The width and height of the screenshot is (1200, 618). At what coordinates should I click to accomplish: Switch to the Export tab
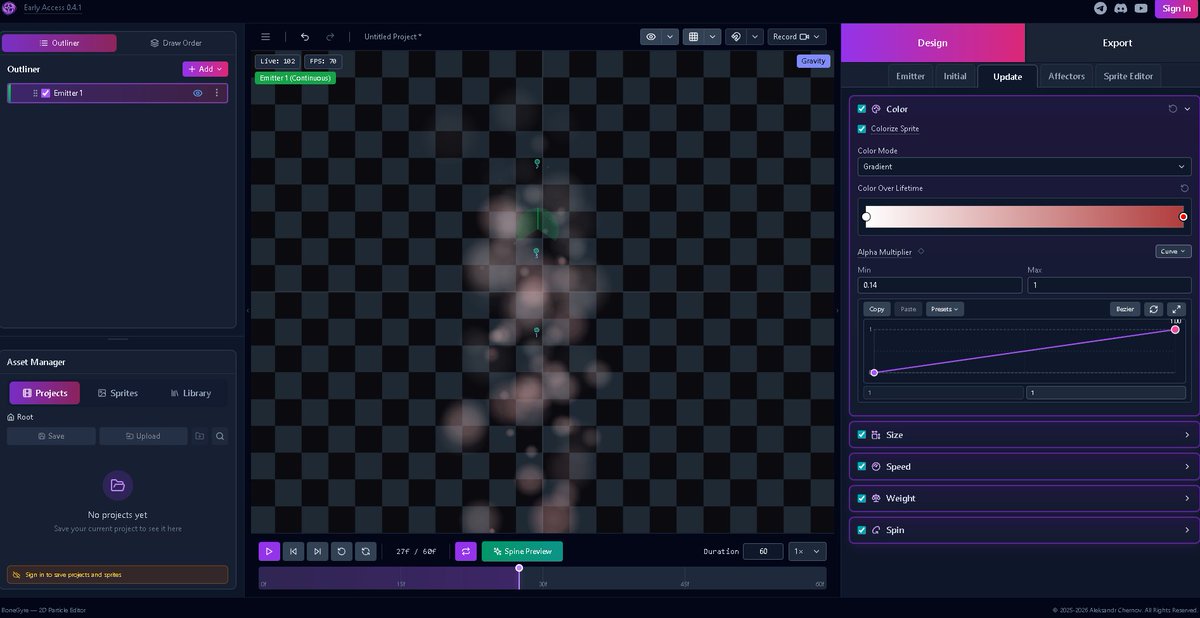pyautogui.click(x=1117, y=42)
